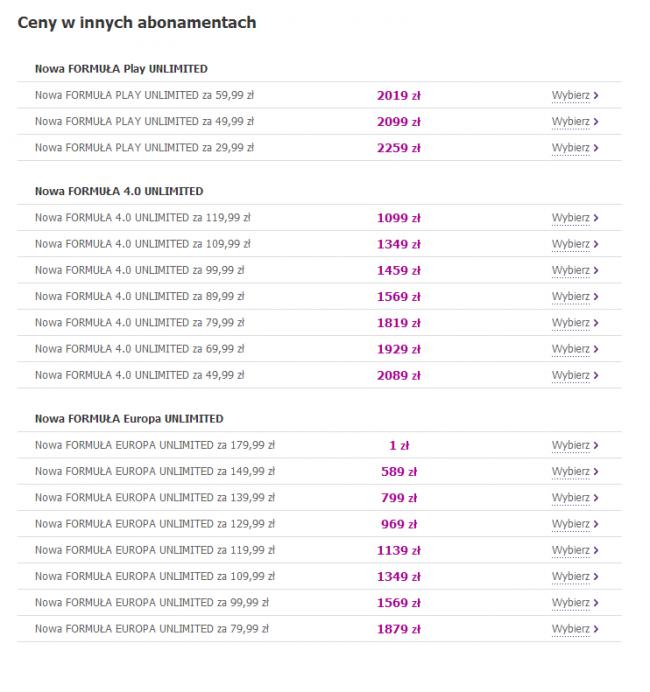
Task: Select Wybierz for EUROPA UNLIMITED za 179,99 zł
Action: [x=575, y=445]
